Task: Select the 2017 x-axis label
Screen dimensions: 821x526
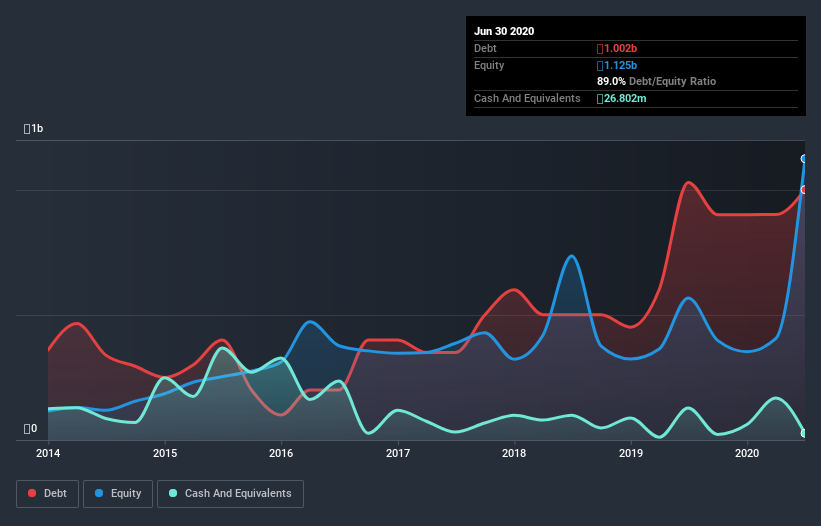Action: click(398, 453)
